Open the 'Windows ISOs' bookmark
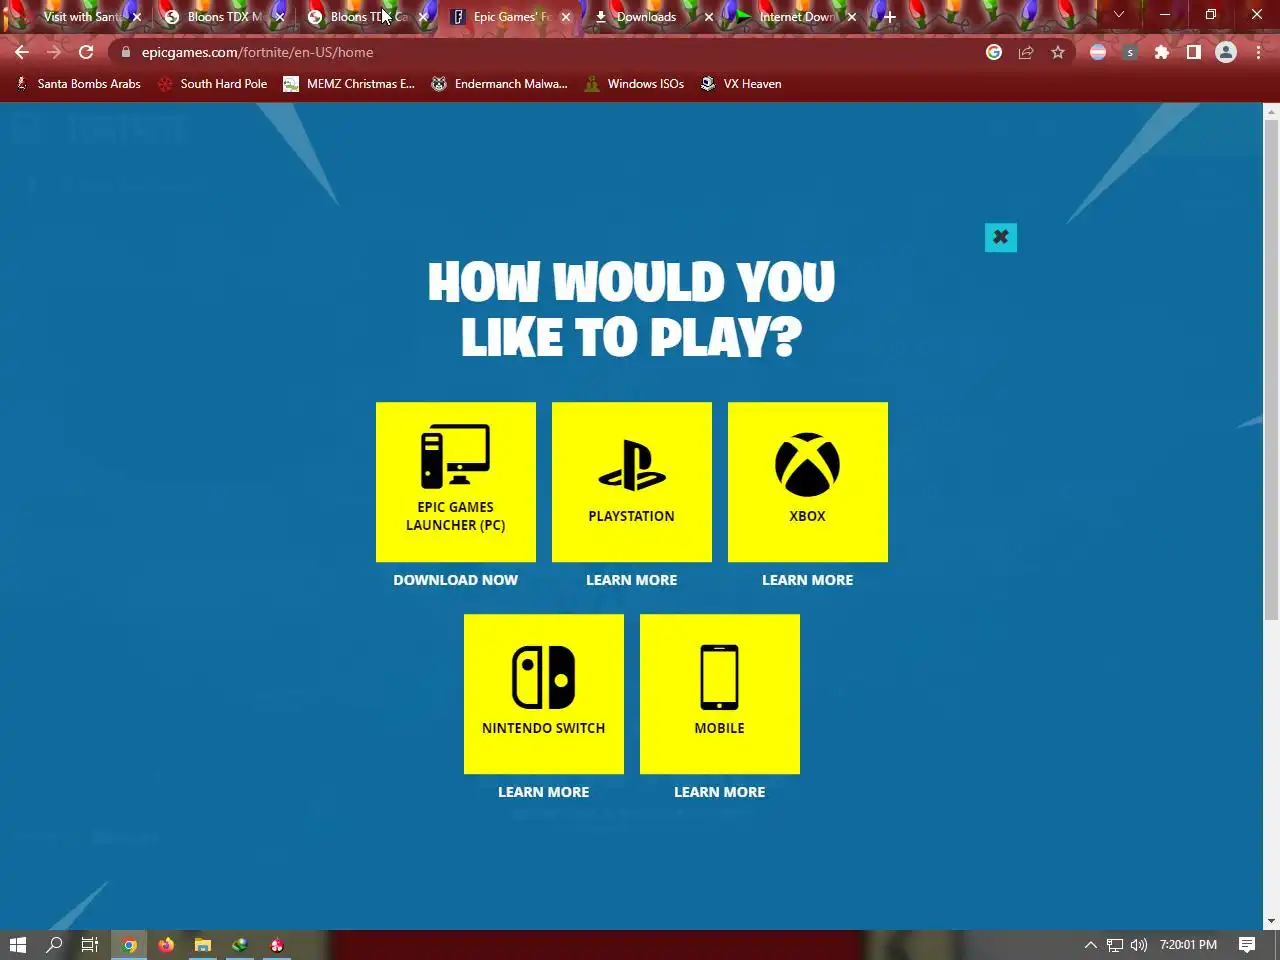The height and width of the screenshot is (960, 1280). 634,84
